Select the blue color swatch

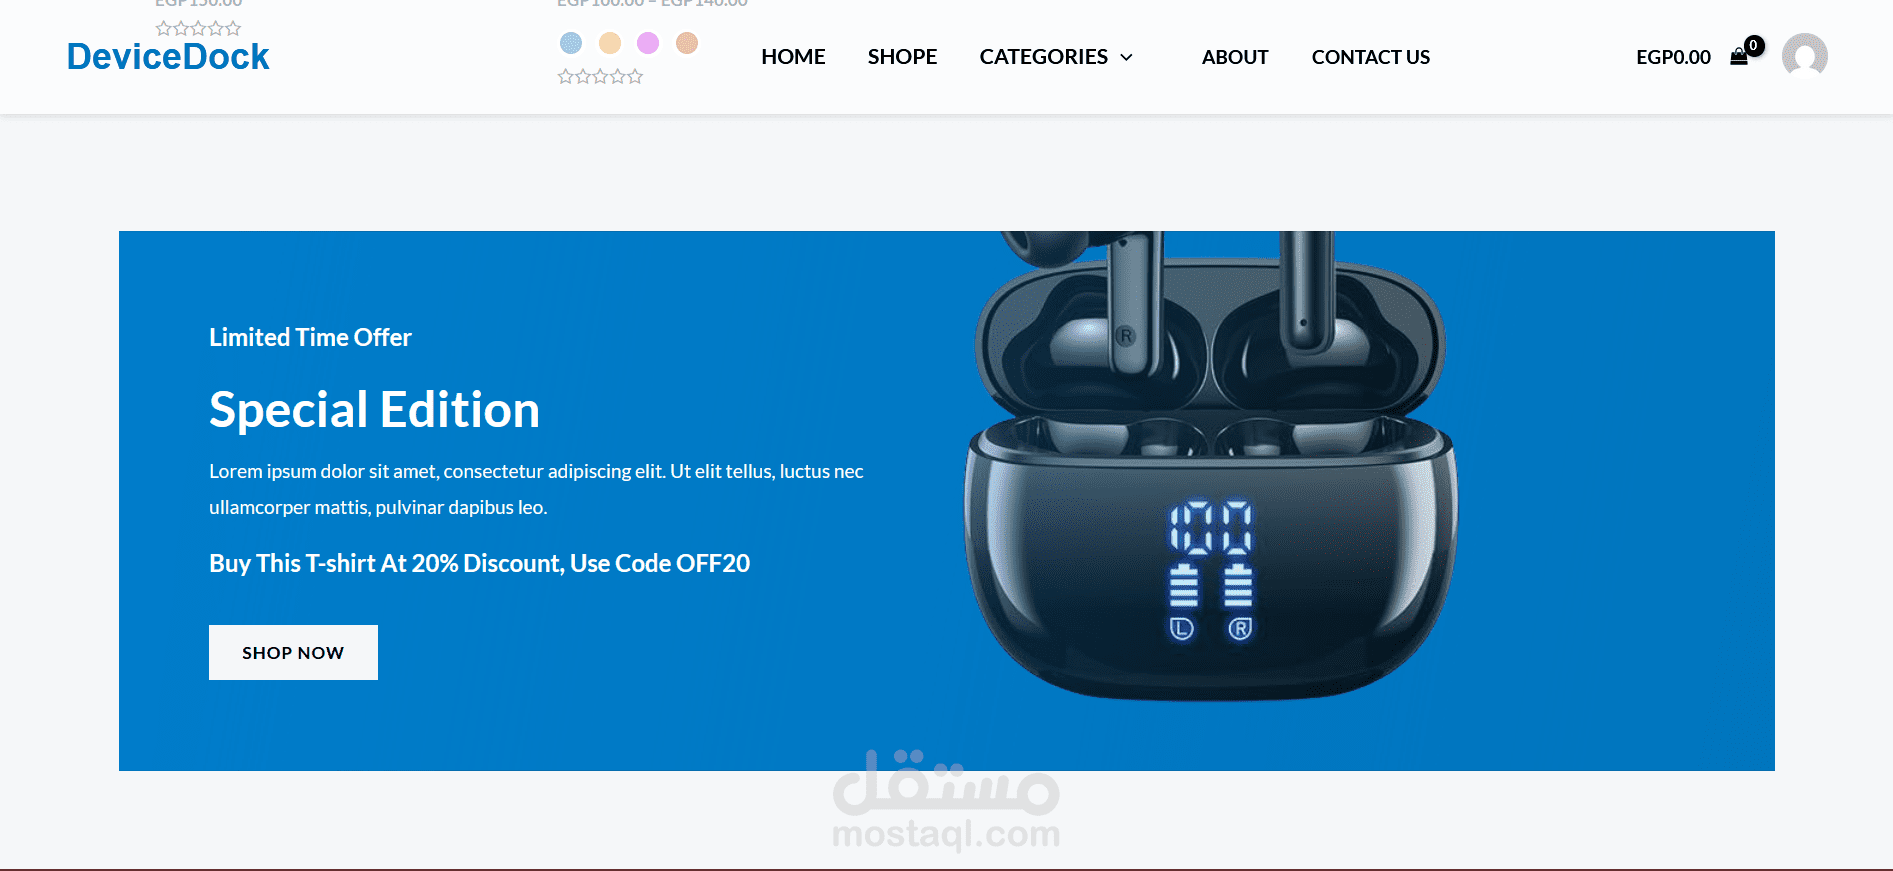point(571,43)
